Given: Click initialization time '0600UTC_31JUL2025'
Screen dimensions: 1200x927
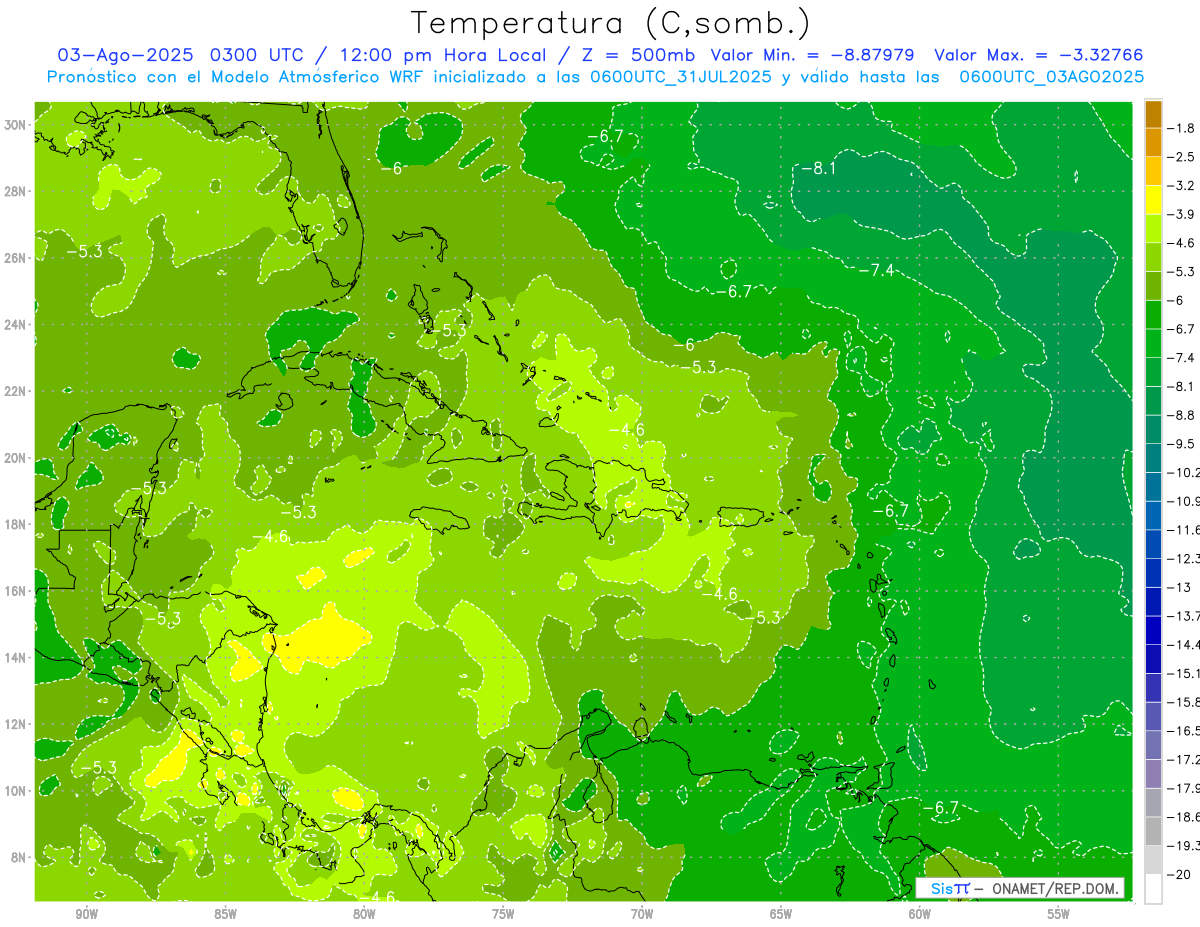Looking at the screenshot, I should coord(681,76).
